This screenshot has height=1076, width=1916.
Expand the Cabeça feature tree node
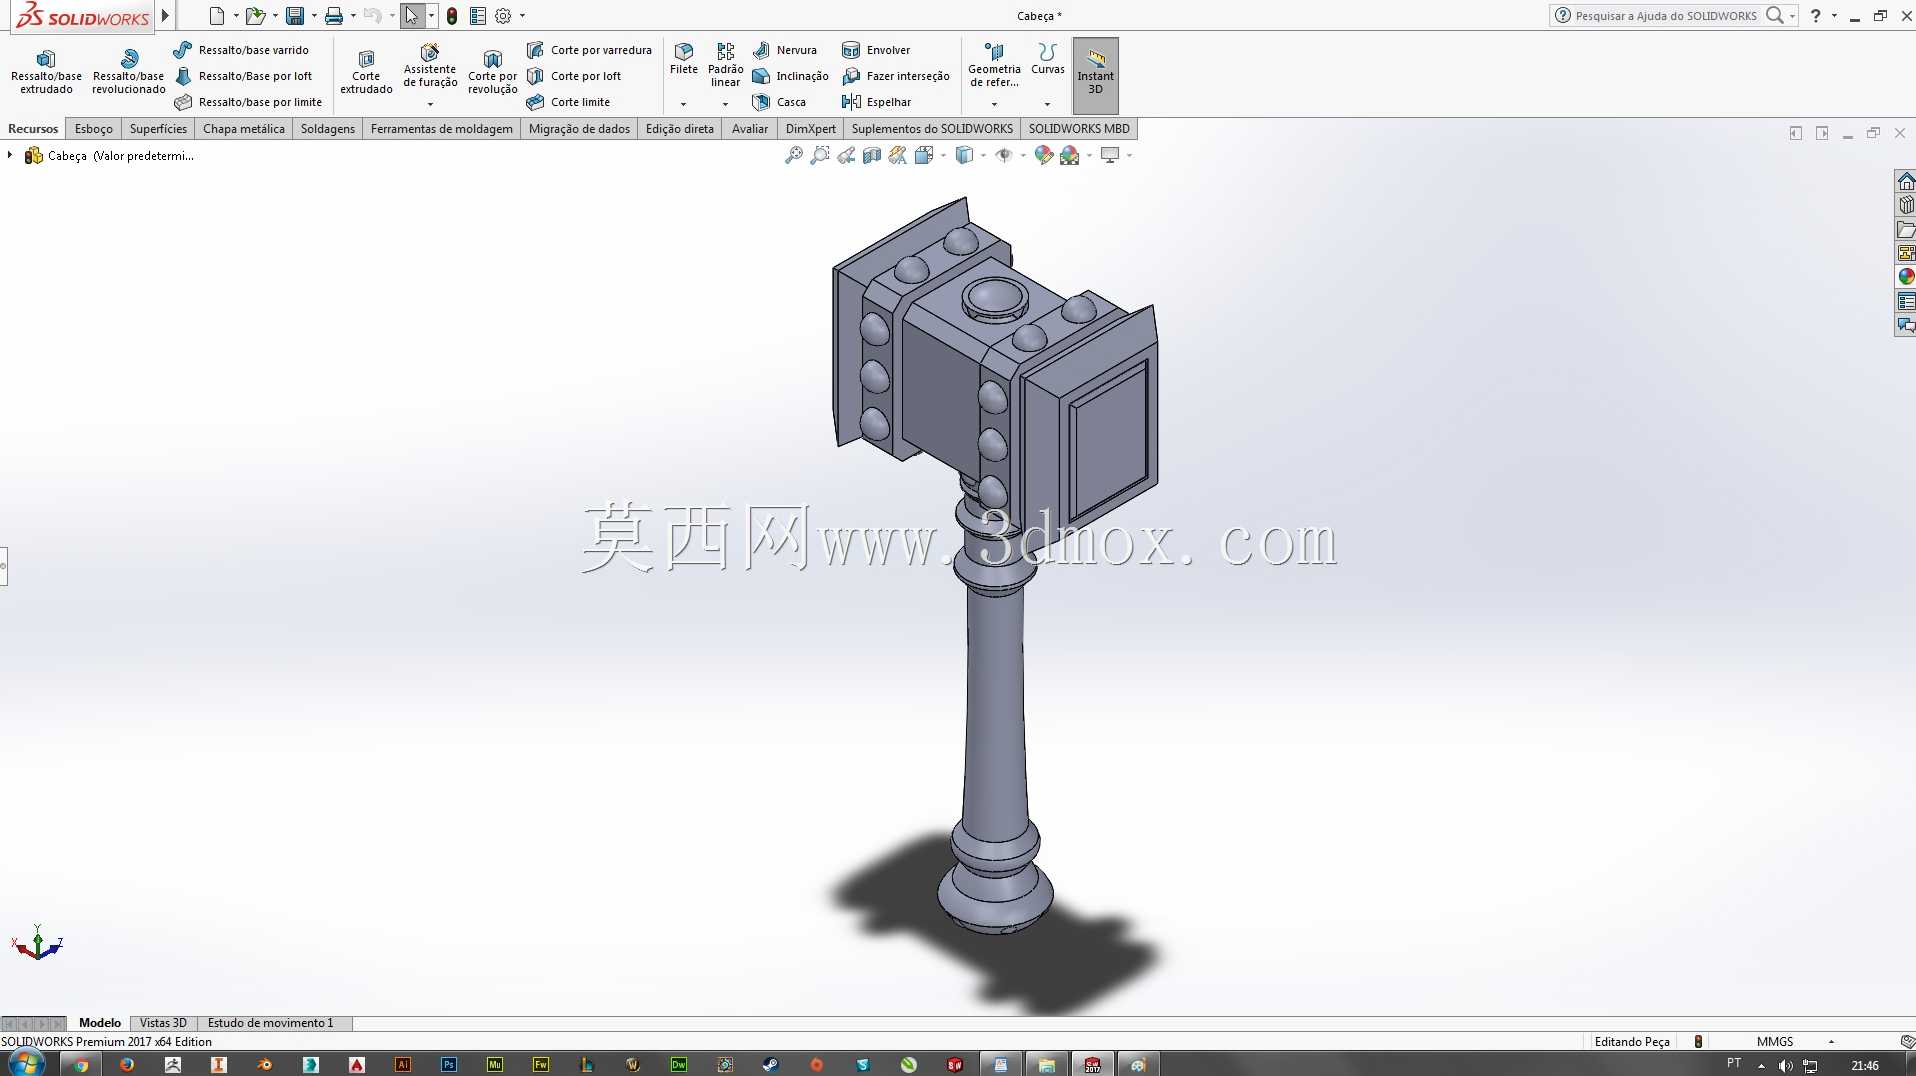[x=10, y=155]
